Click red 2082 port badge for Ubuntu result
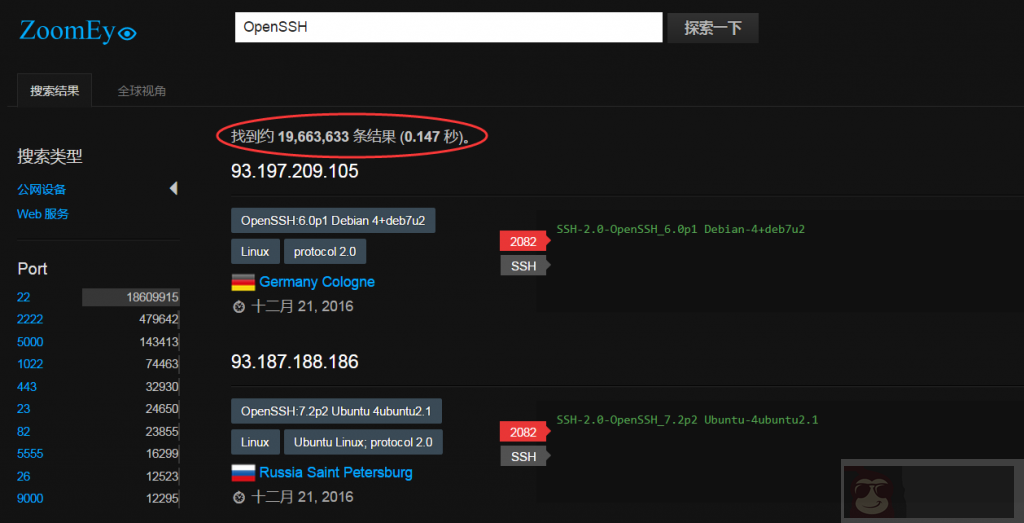 pos(524,432)
